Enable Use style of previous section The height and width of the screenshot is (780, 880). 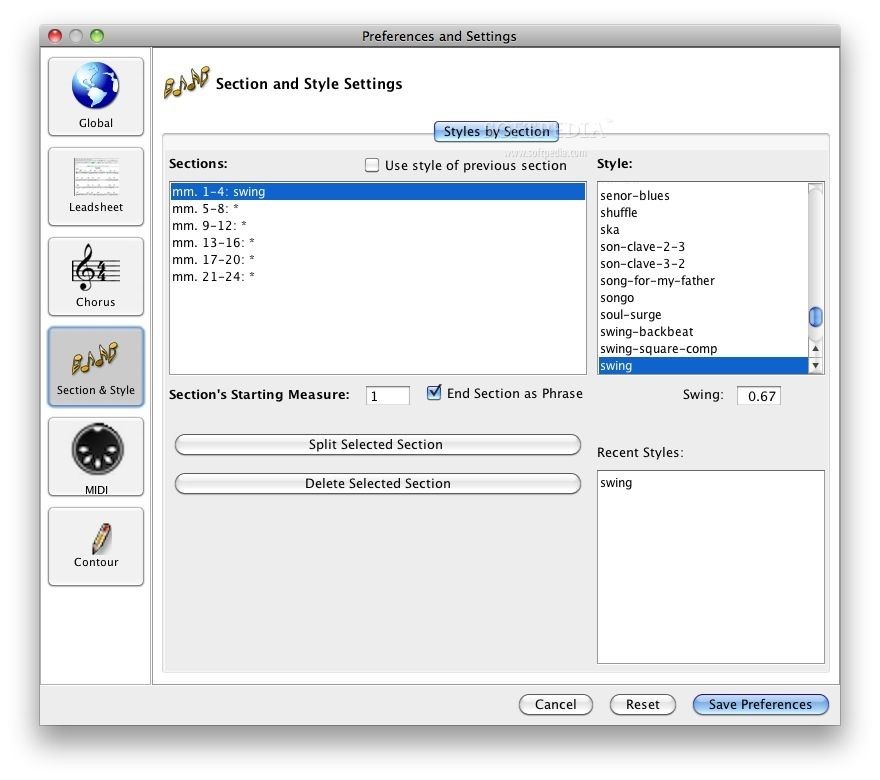tap(372, 165)
